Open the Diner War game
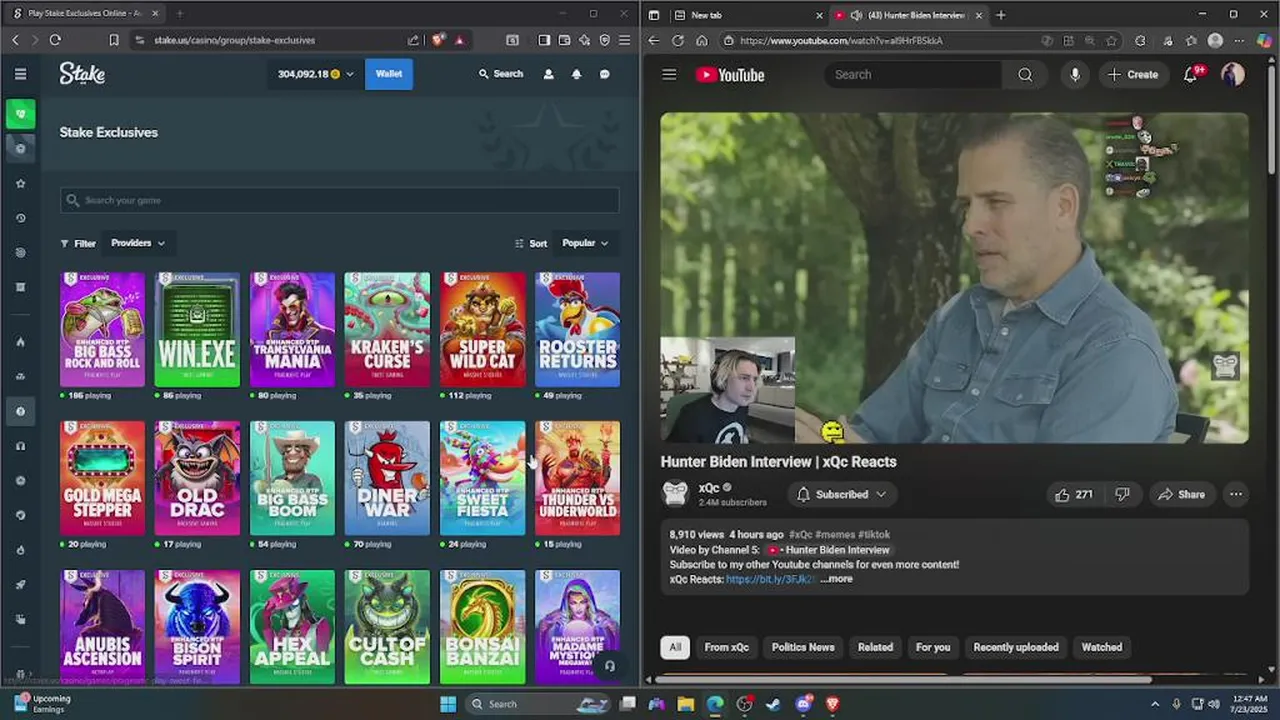This screenshot has height=720, width=1280. coord(387,478)
